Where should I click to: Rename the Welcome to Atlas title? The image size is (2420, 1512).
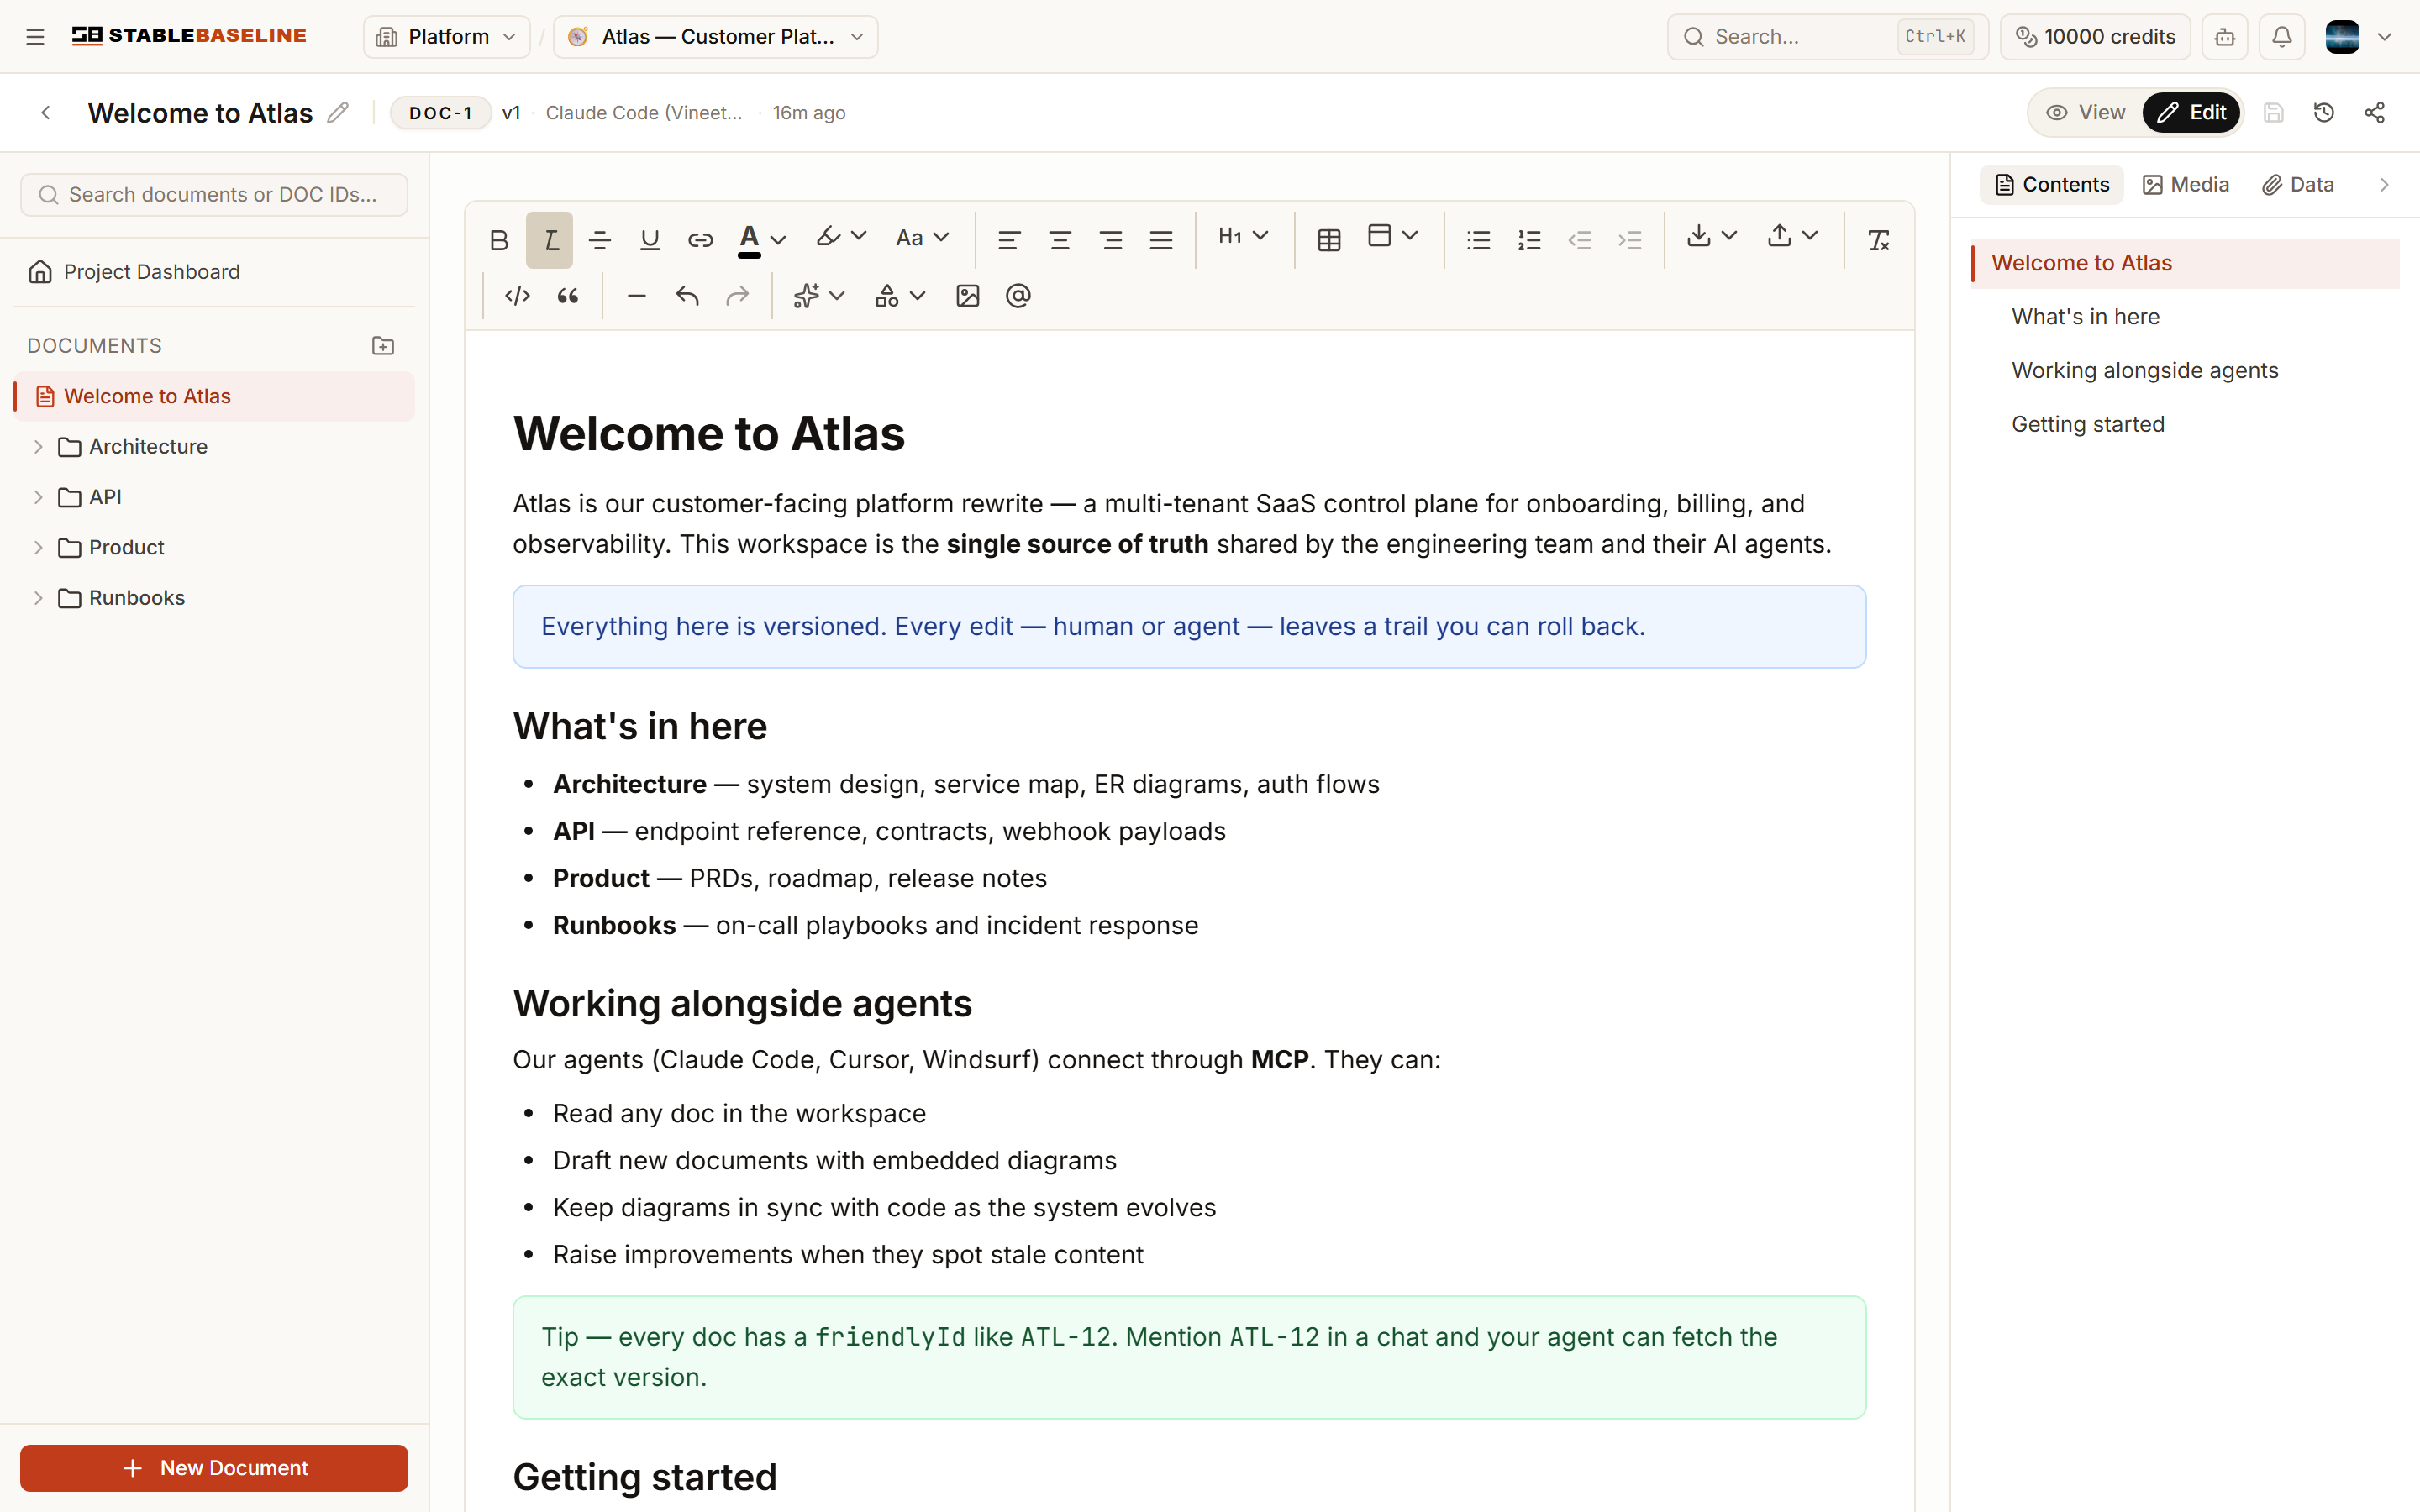(x=338, y=112)
